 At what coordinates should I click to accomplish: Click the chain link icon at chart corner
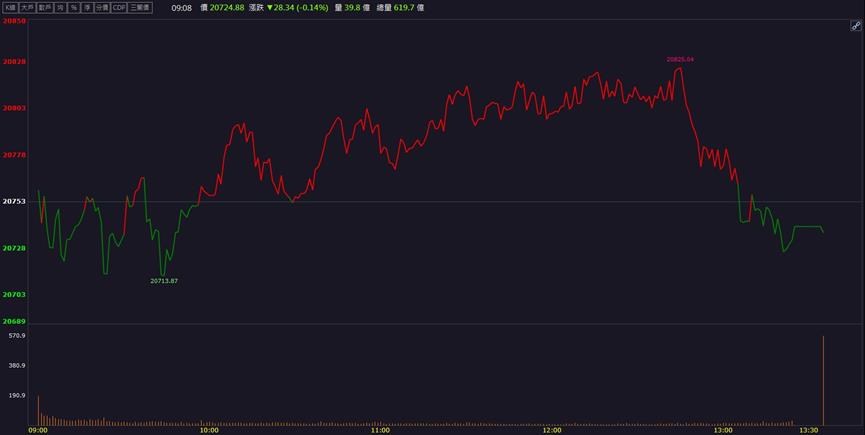coord(856,26)
